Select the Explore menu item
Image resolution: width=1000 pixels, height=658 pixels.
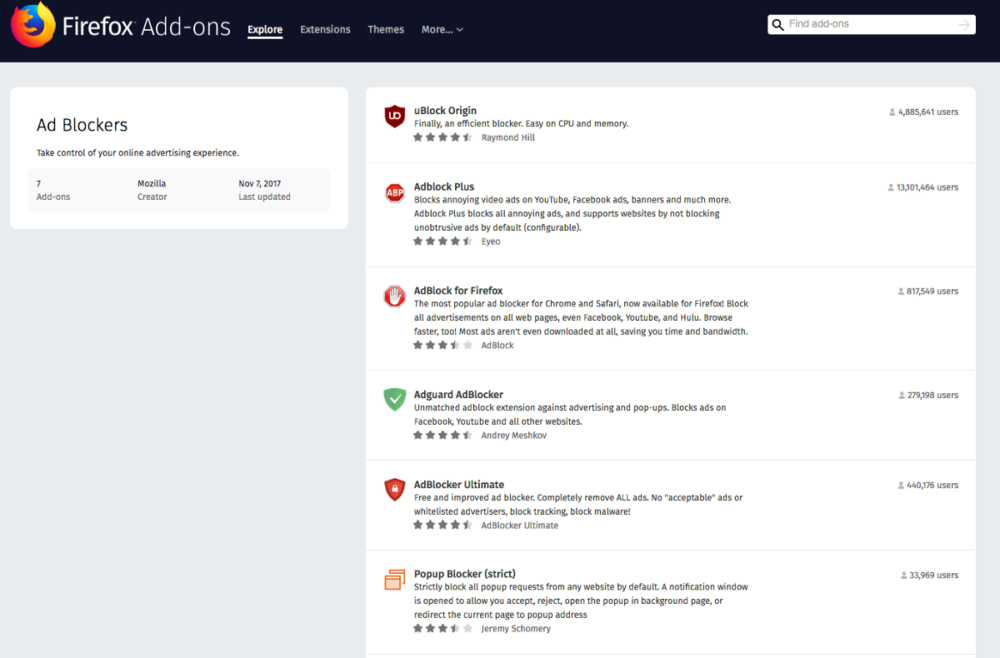(x=264, y=29)
